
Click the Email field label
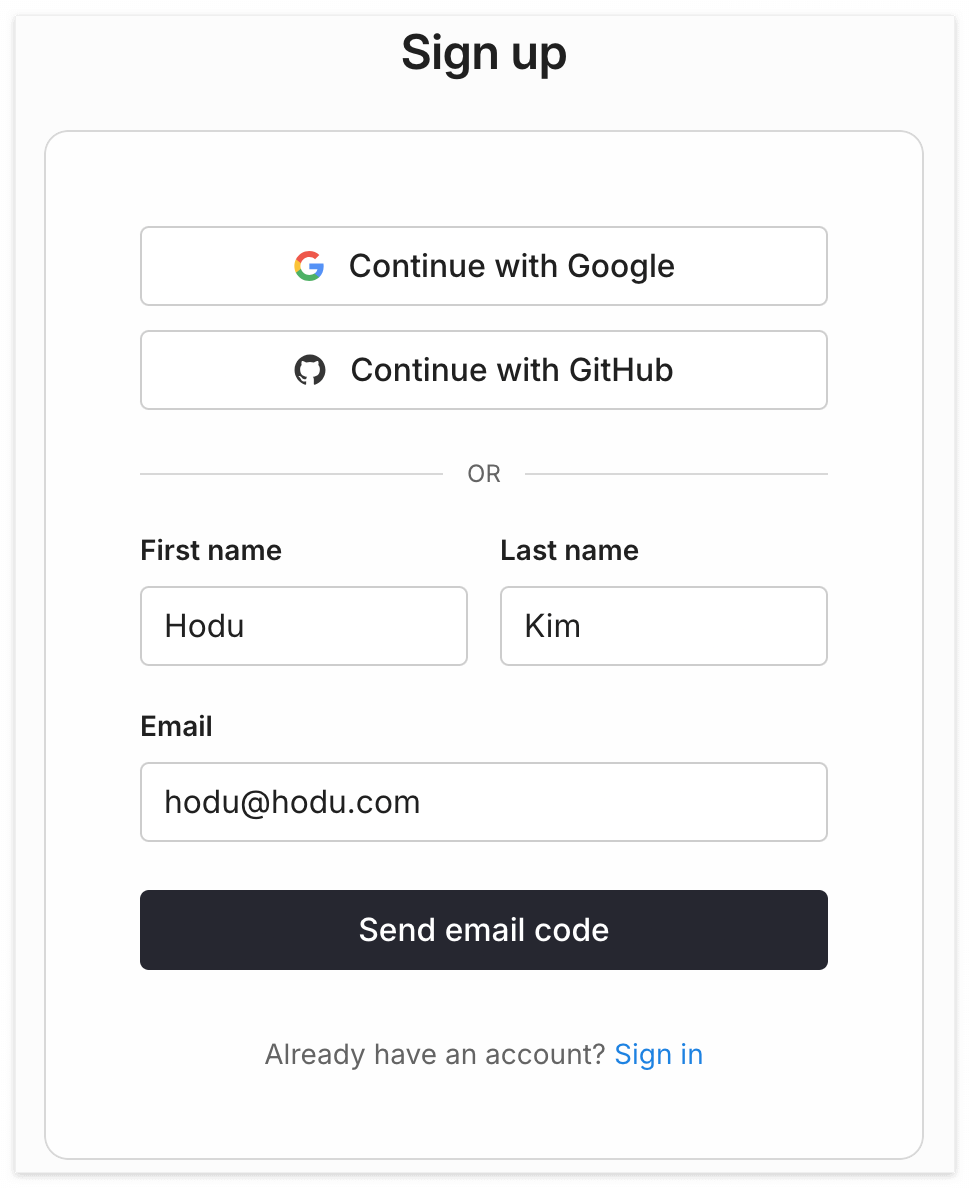point(177,726)
